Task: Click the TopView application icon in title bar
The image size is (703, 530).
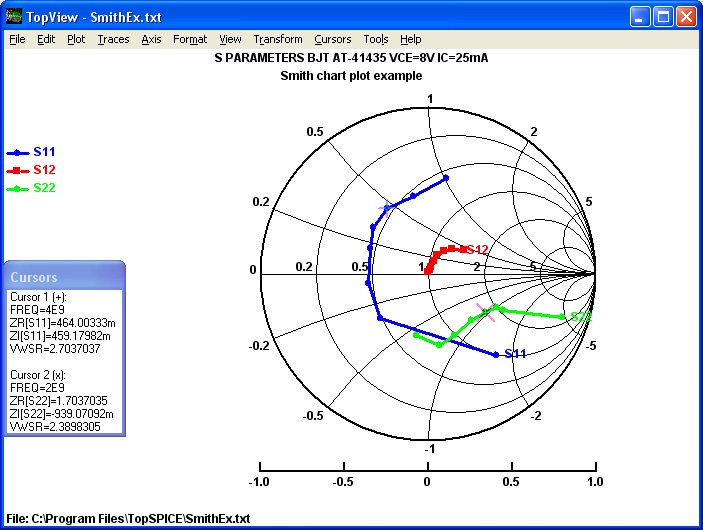Action: (x=13, y=17)
